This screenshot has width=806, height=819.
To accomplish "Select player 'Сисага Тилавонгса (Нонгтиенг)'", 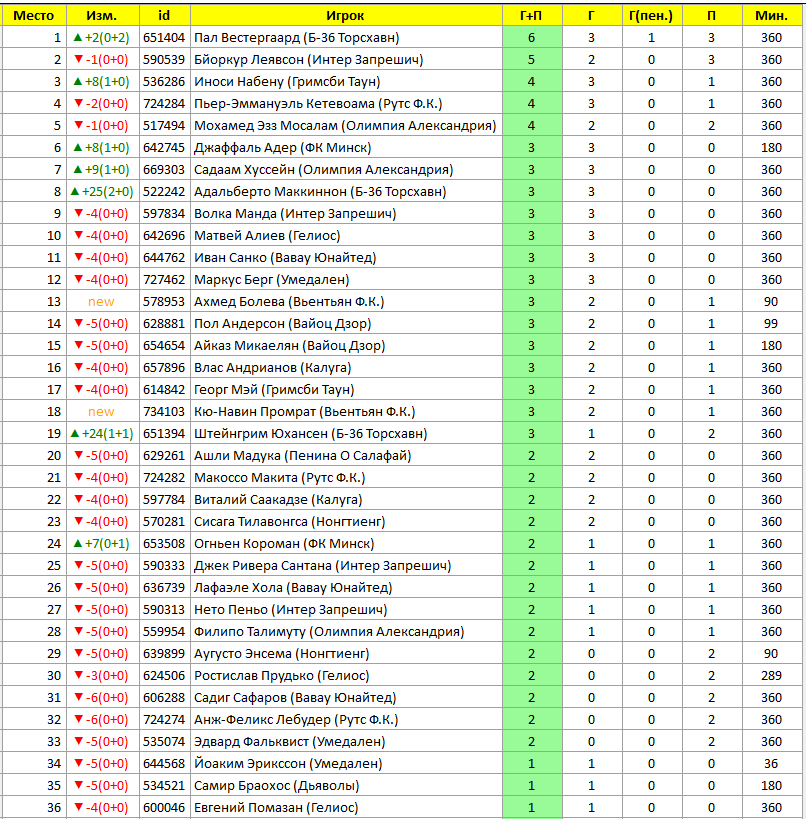I will [289, 521].
